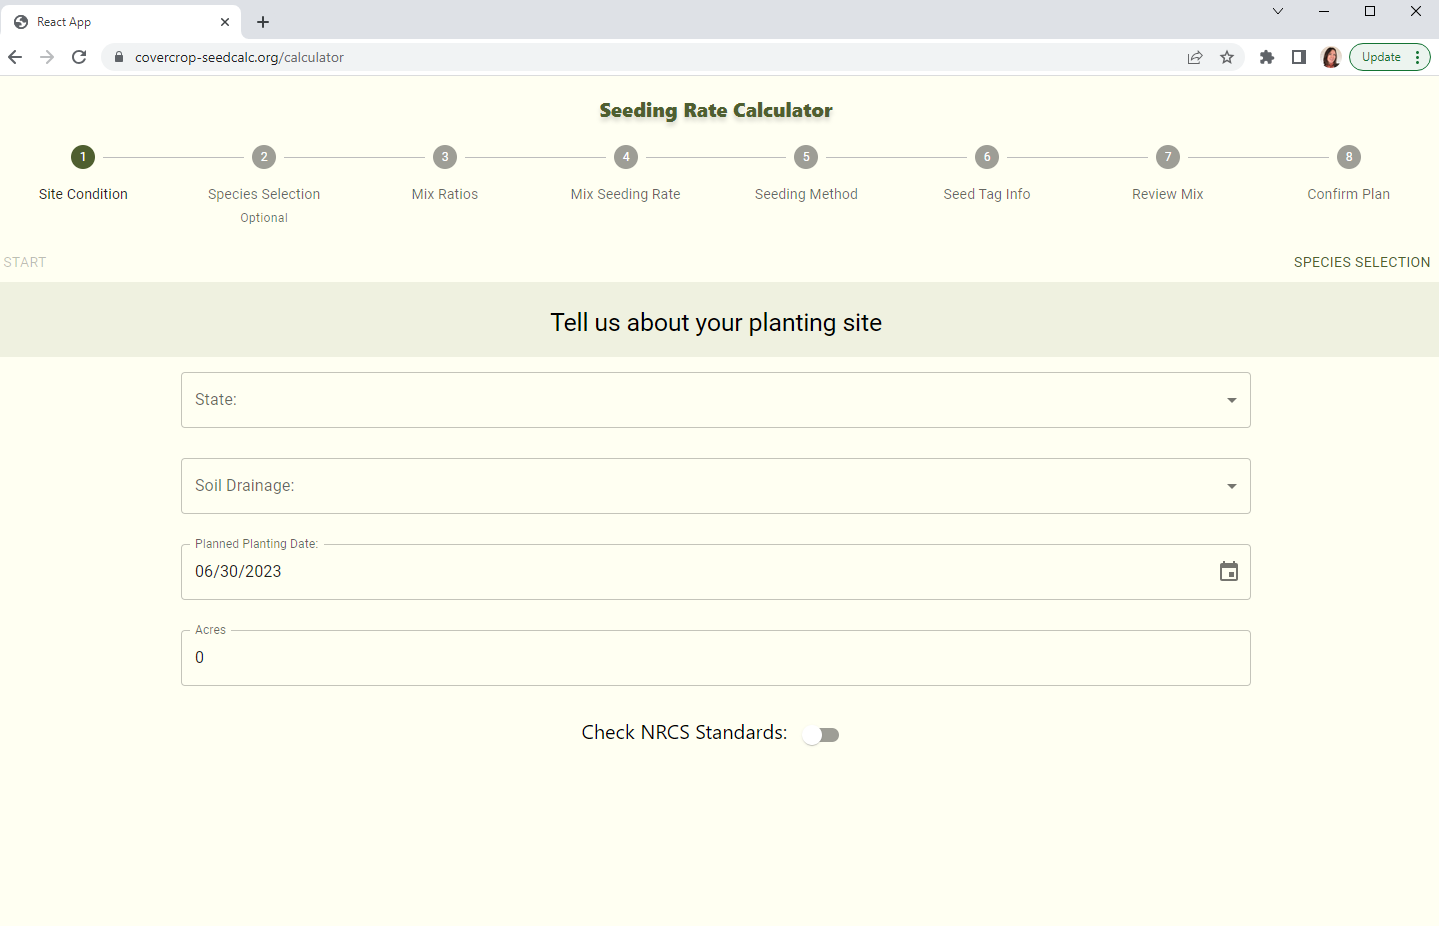1439x926 pixels.
Task: Click step 5 Seeding Method circle
Action: [x=805, y=157]
